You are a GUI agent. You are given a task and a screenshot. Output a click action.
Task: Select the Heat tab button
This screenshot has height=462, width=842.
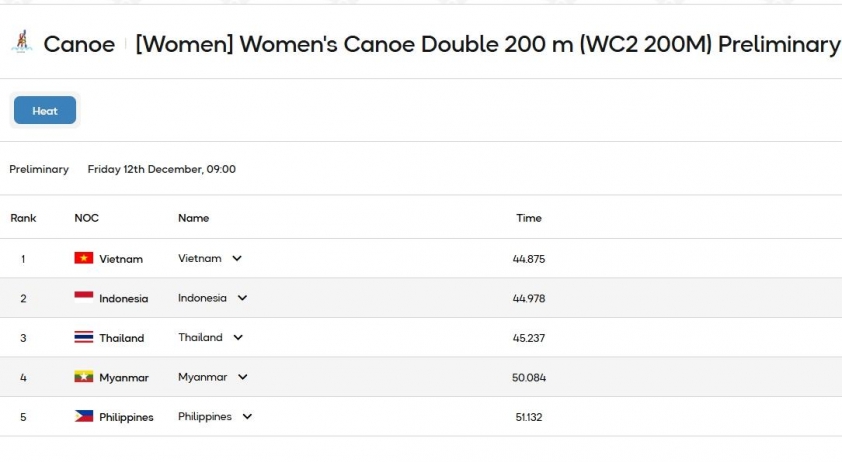click(x=45, y=111)
